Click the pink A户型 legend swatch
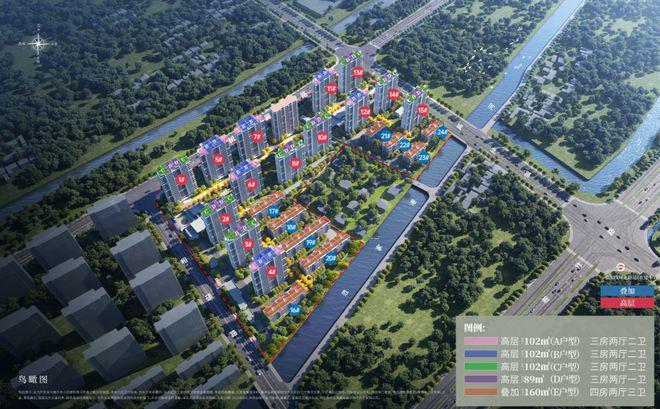This screenshot has height=409, width=660. [x=481, y=341]
